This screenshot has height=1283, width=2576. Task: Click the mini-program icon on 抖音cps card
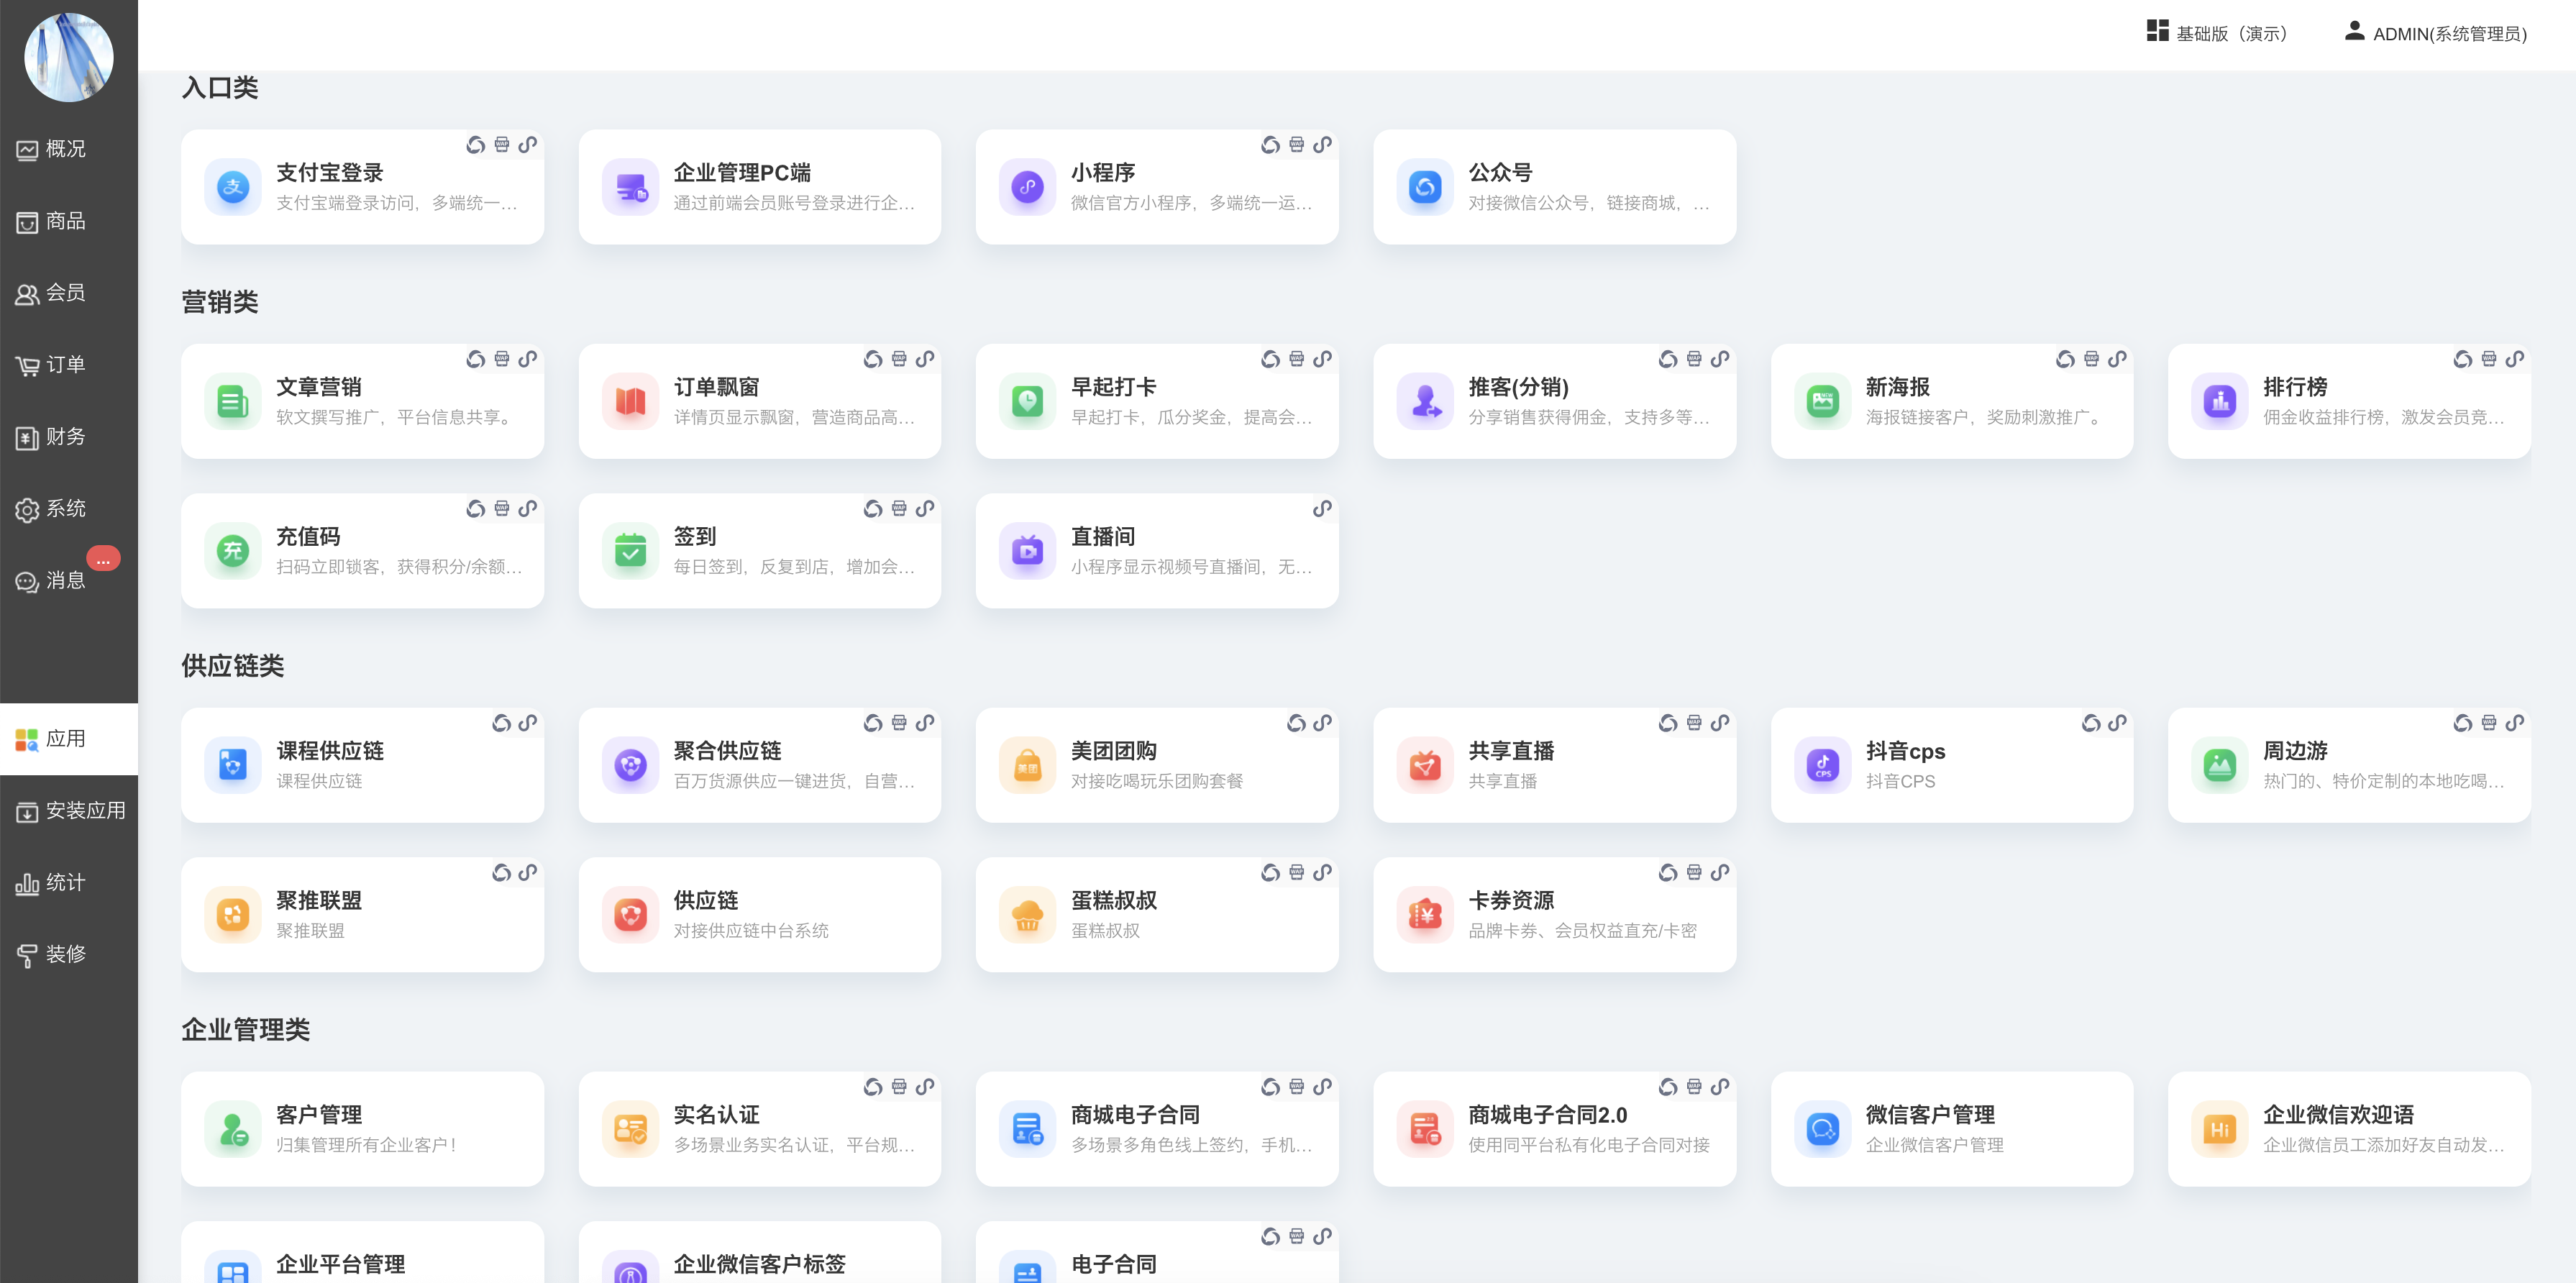2091,723
